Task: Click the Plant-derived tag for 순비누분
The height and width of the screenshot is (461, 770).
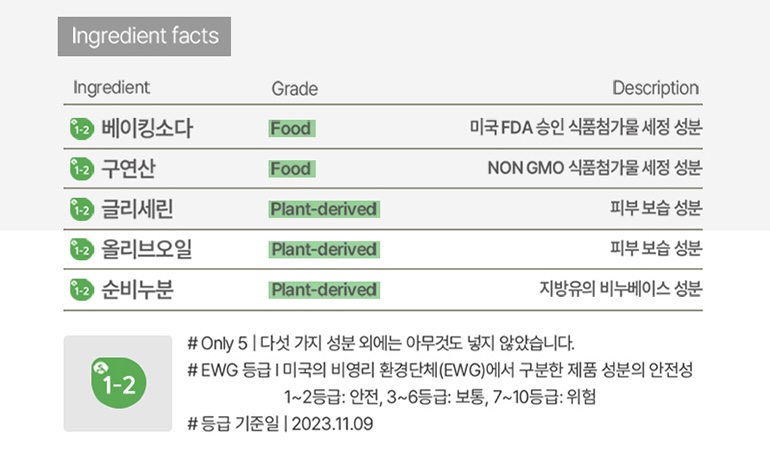Action: [324, 290]
